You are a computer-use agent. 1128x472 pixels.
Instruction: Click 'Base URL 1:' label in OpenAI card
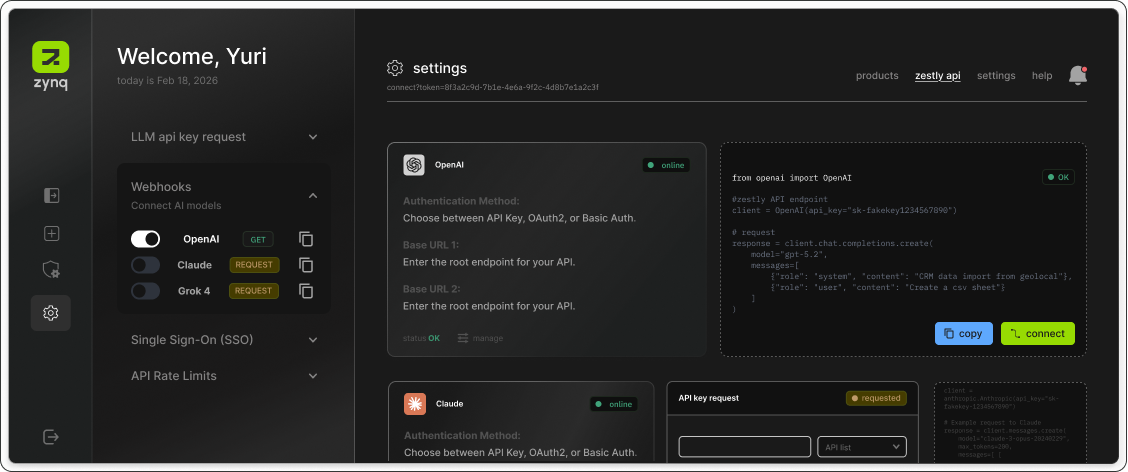pyautogui.click(x=432, y=245)
